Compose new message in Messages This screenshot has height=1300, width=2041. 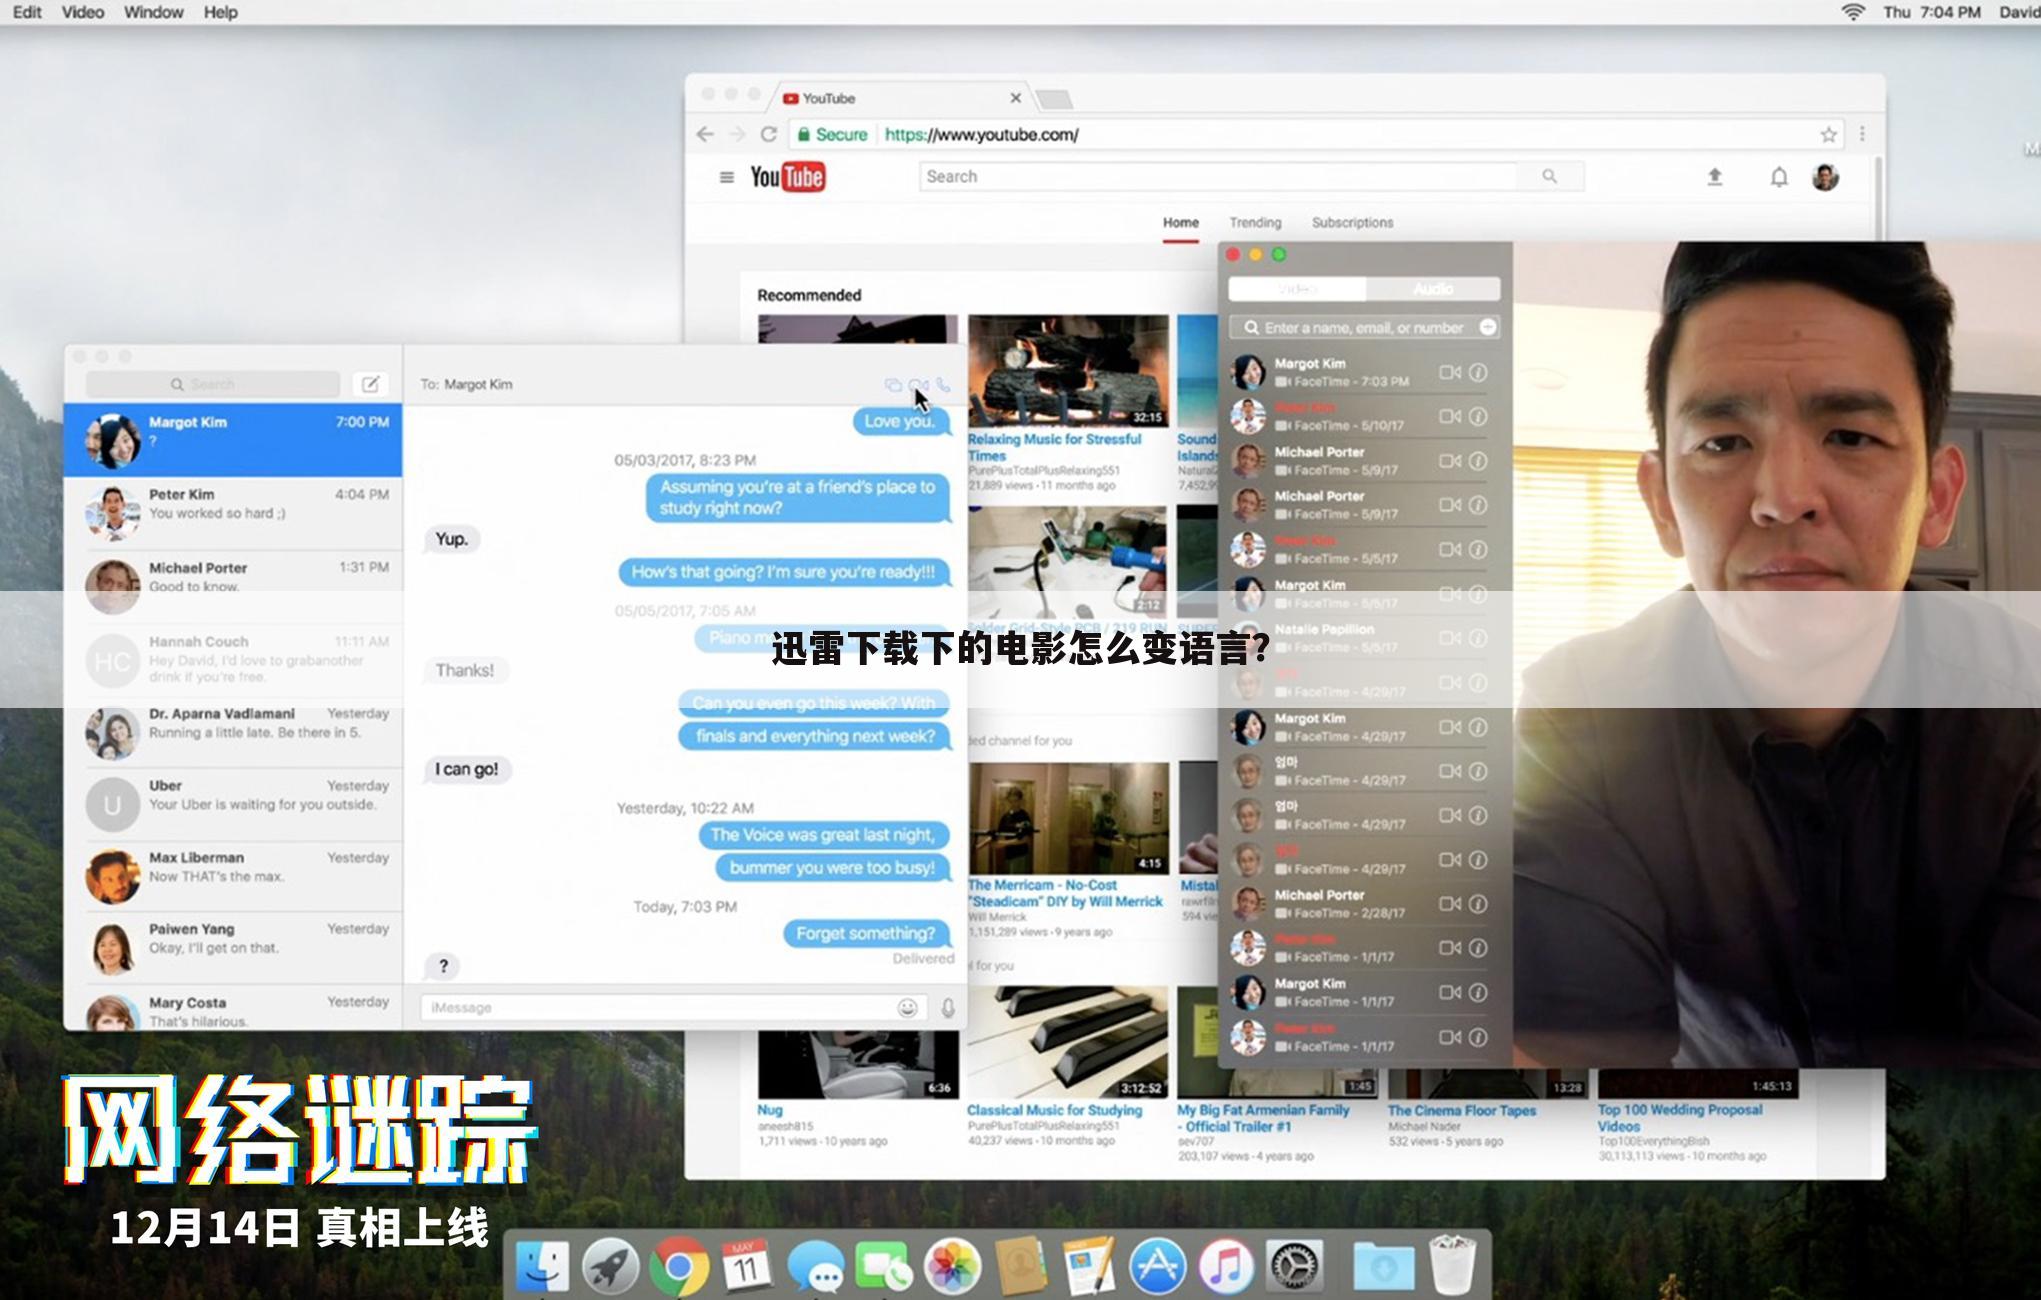point(370,384)
